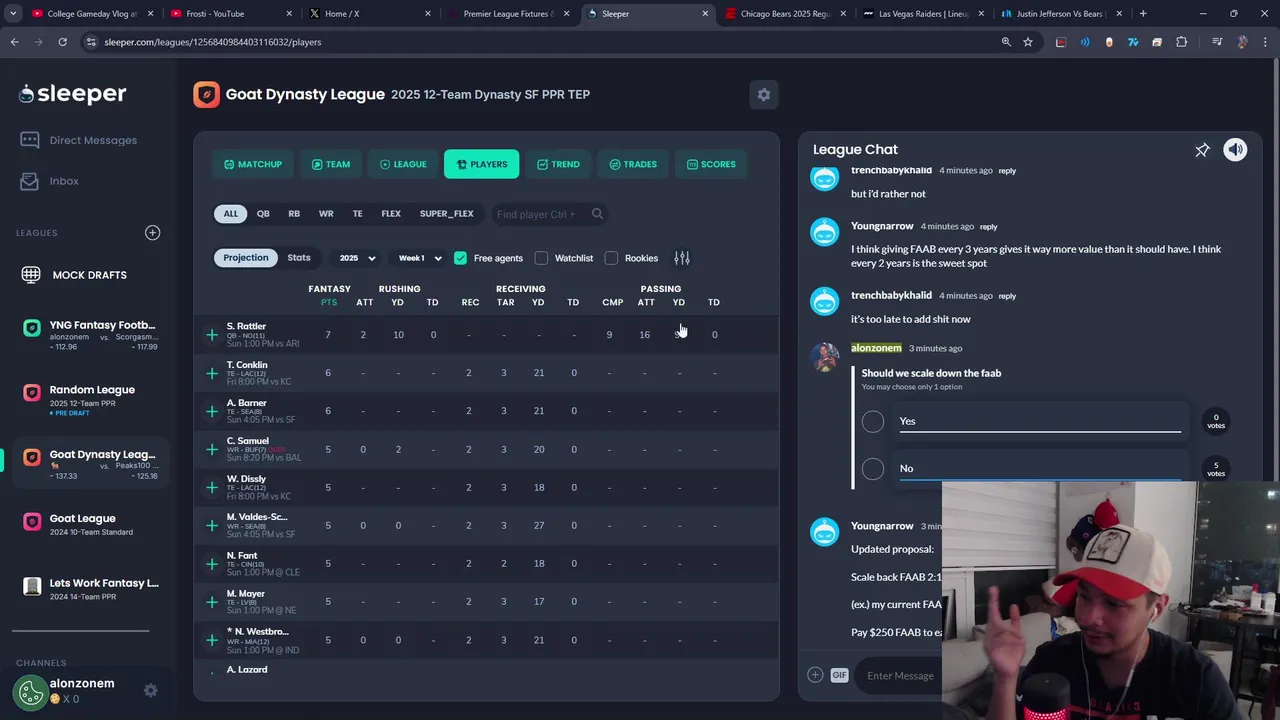Open the Week 1 dropdown
This screenshot has height=720, width=1280.
[x=419, y=258]
